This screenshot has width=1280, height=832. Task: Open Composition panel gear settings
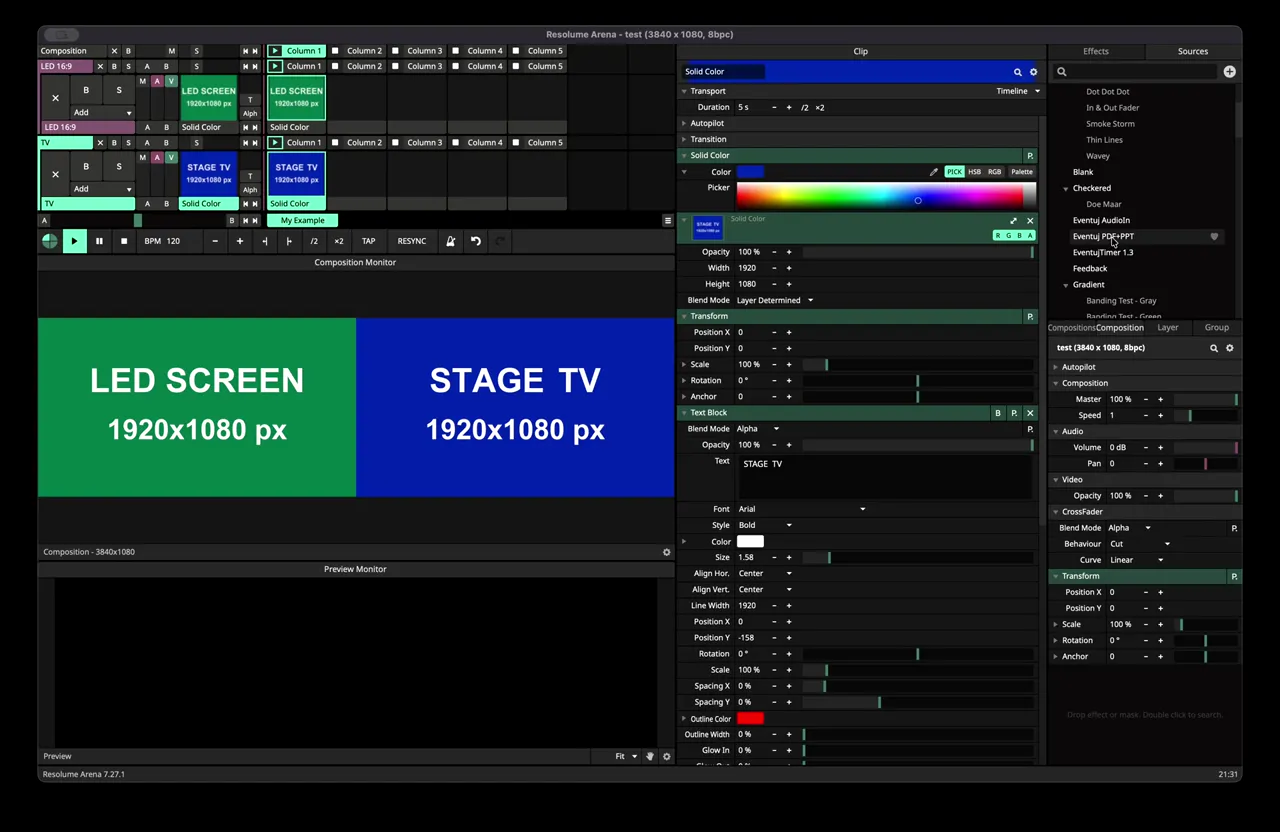(1230, 348)
